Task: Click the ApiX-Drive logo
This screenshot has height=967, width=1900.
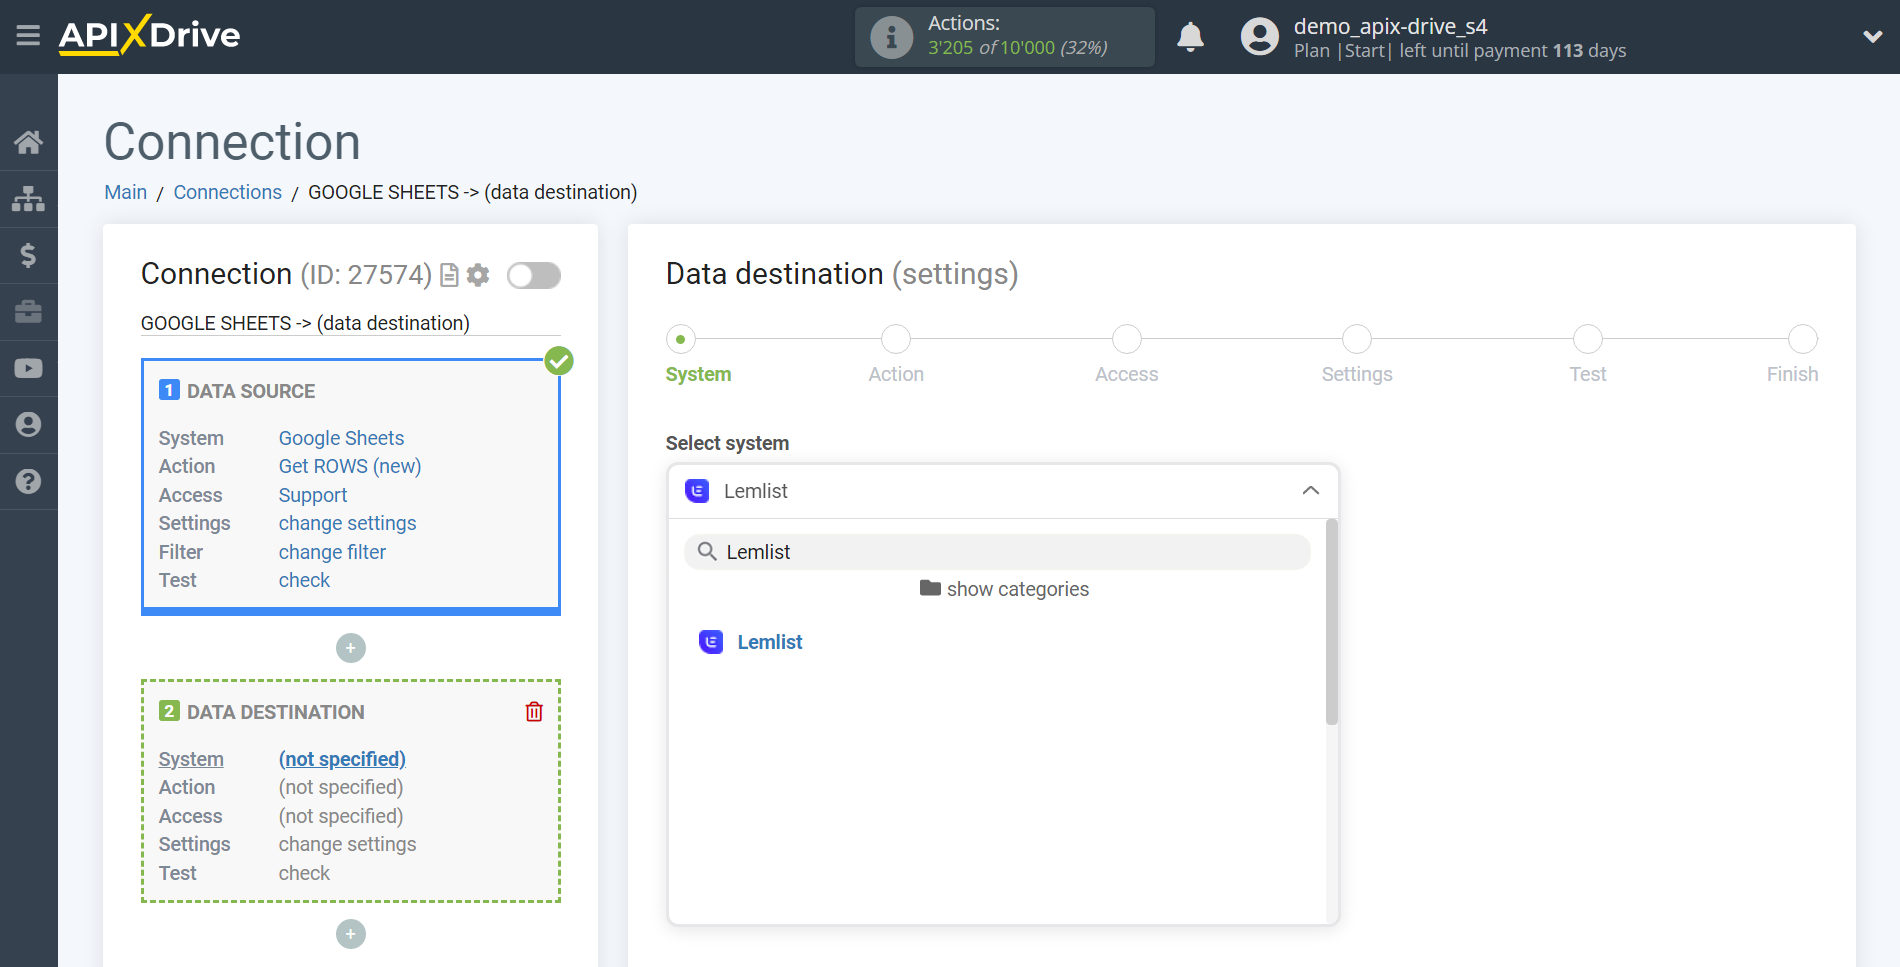Action: tap(149, 35)
